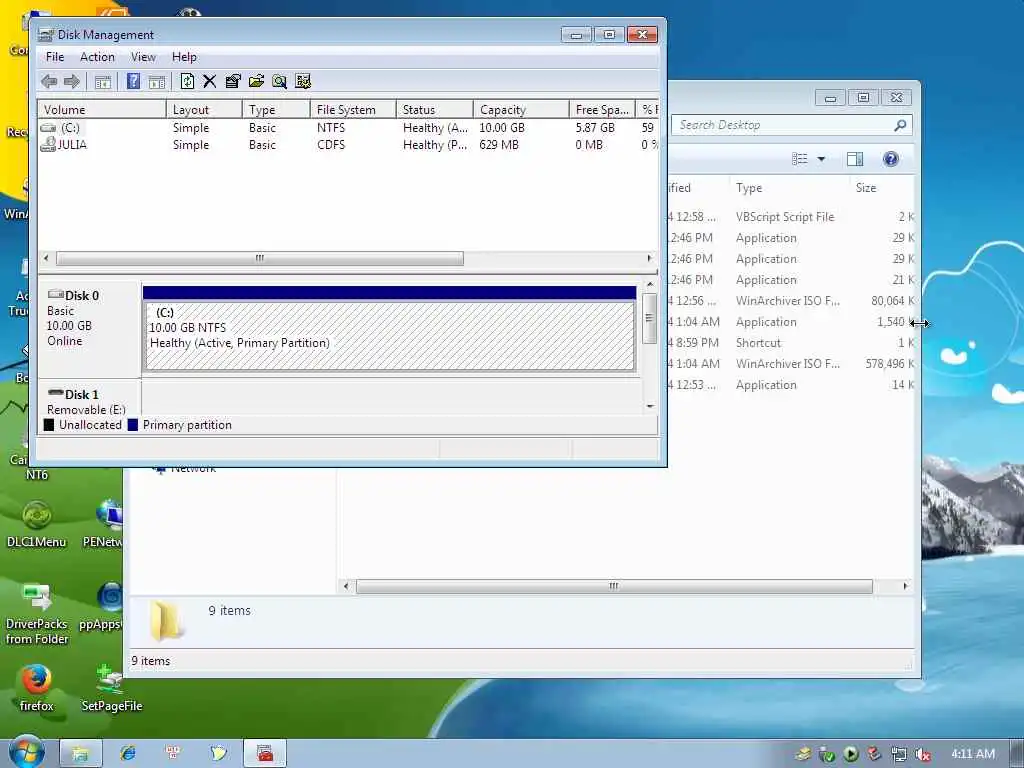The image size is (1024, 768).
Task: Toggle the action pane toolbar icon
Action: (157, 82)
